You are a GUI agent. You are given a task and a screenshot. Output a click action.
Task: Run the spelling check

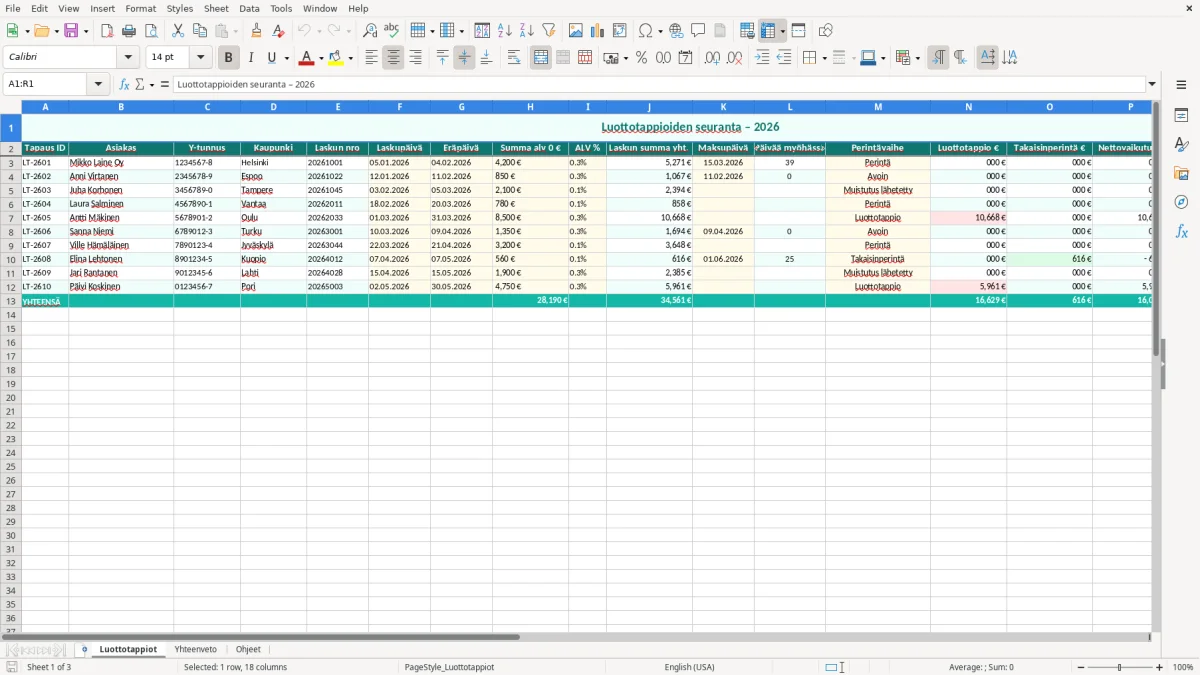(x=392, y=31)
